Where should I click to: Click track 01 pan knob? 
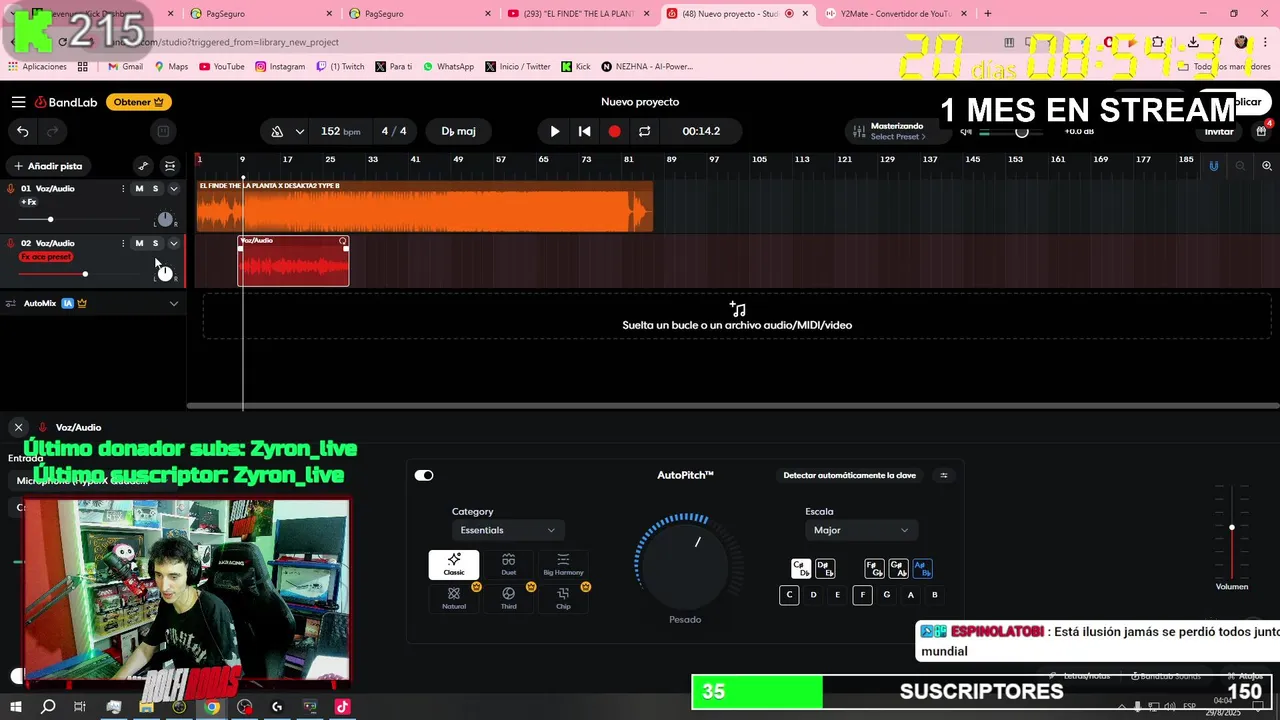[165, 219]
